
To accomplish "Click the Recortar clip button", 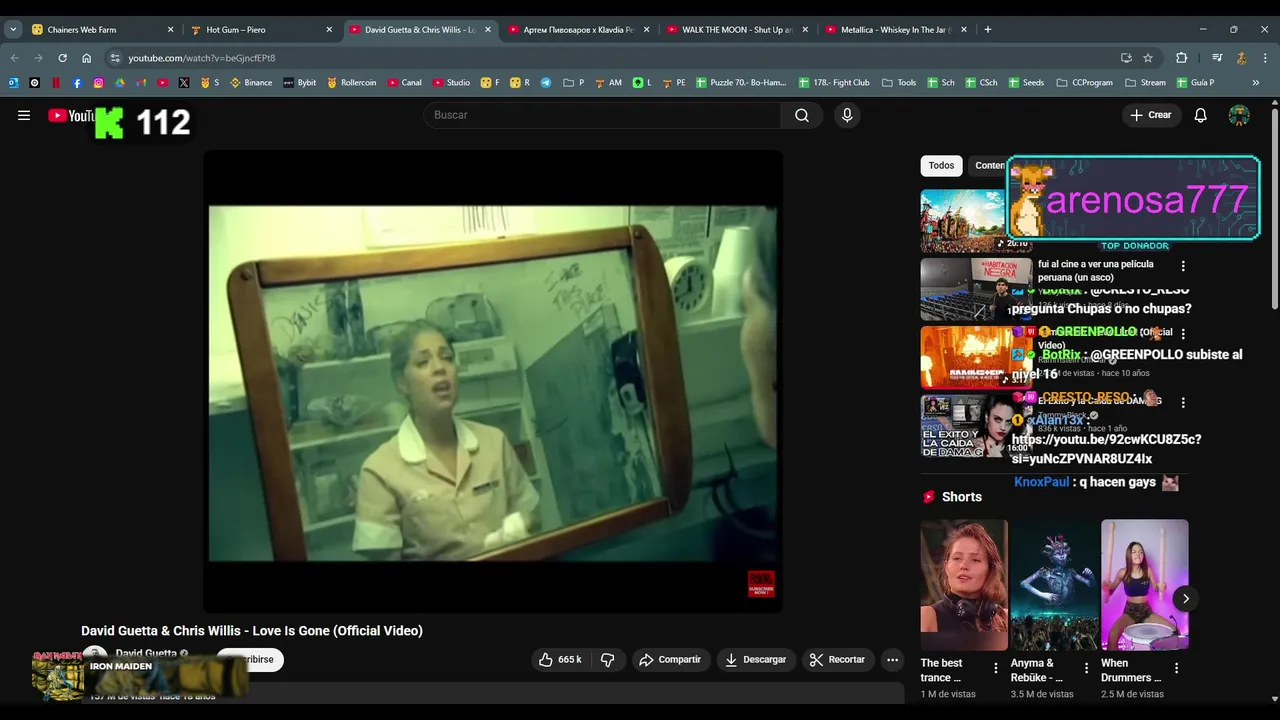I will [x=837, y=660].
